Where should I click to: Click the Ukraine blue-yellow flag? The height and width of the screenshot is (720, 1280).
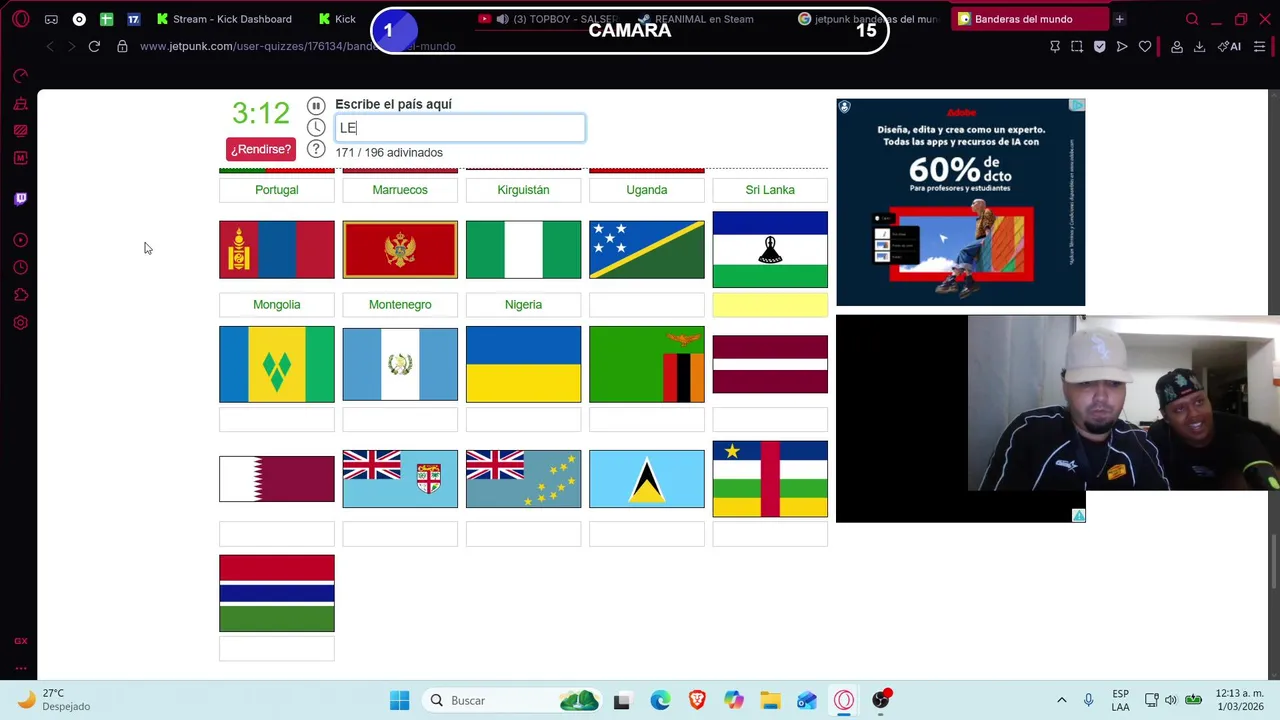pos(523,364)
